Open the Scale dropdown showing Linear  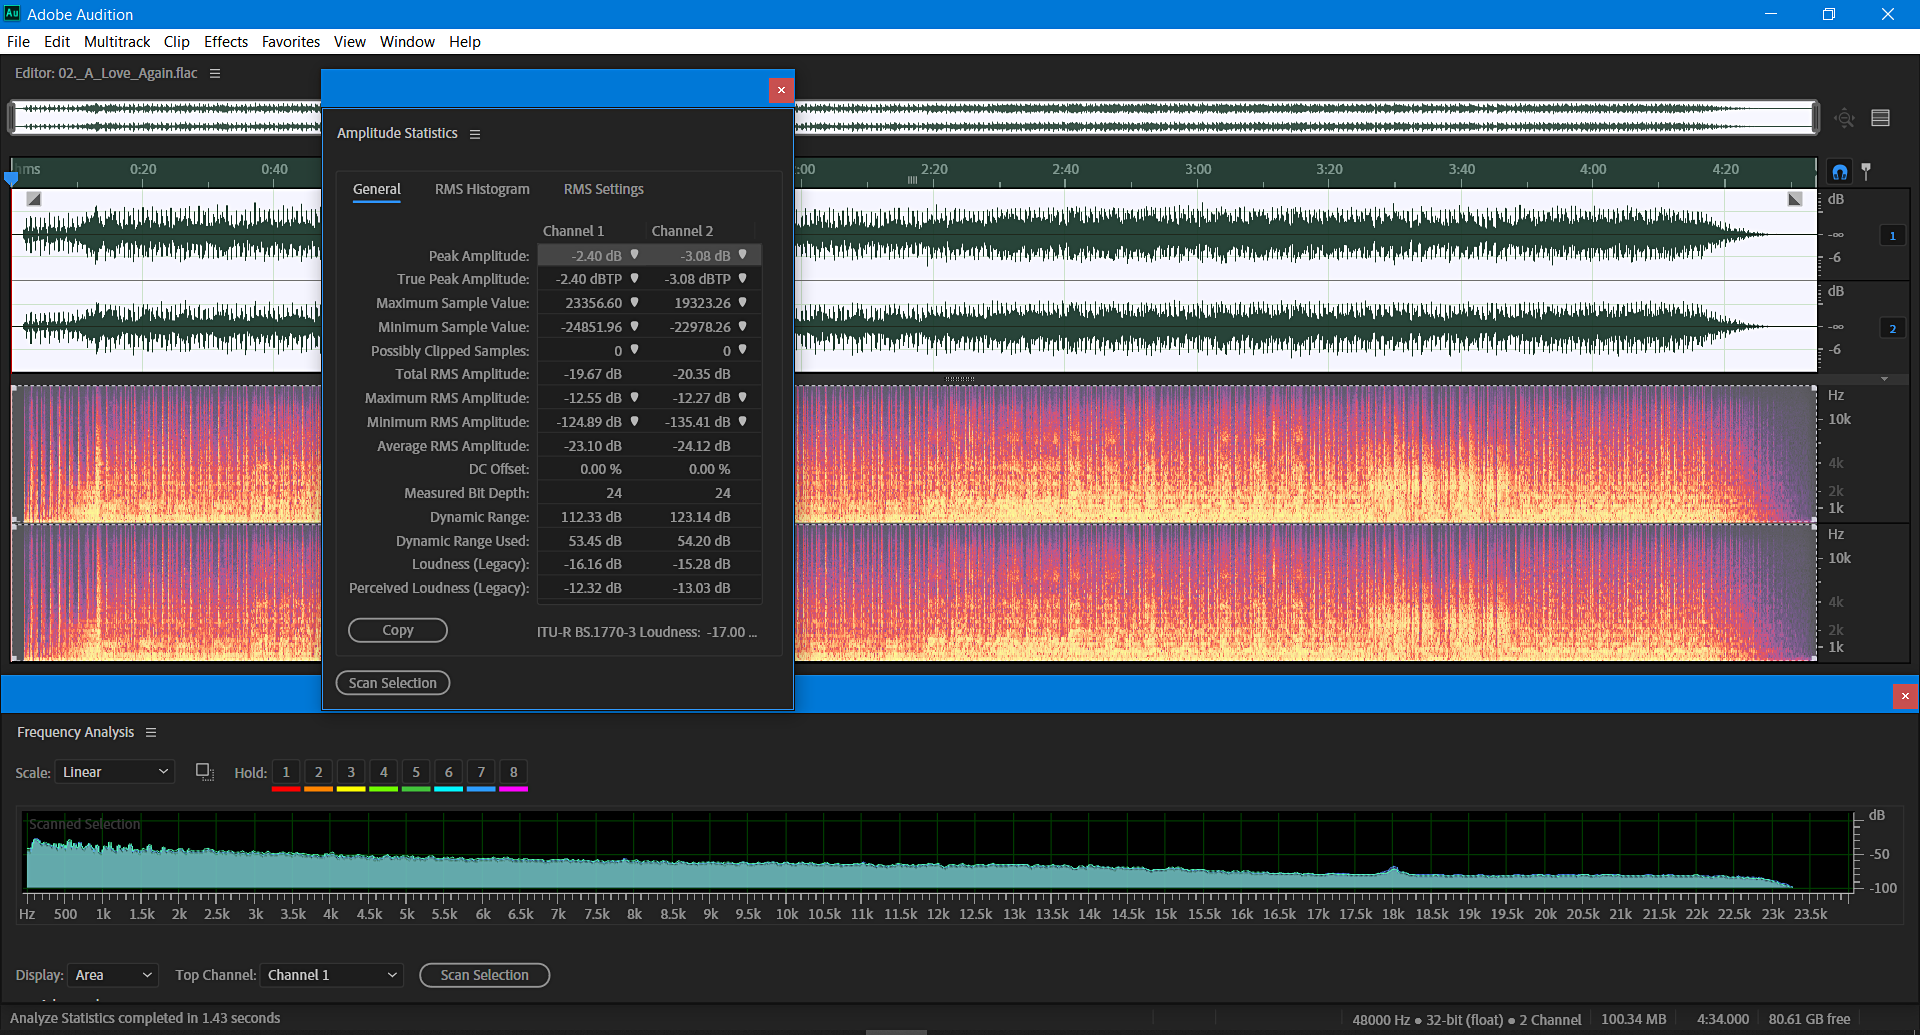coord(114,771)
